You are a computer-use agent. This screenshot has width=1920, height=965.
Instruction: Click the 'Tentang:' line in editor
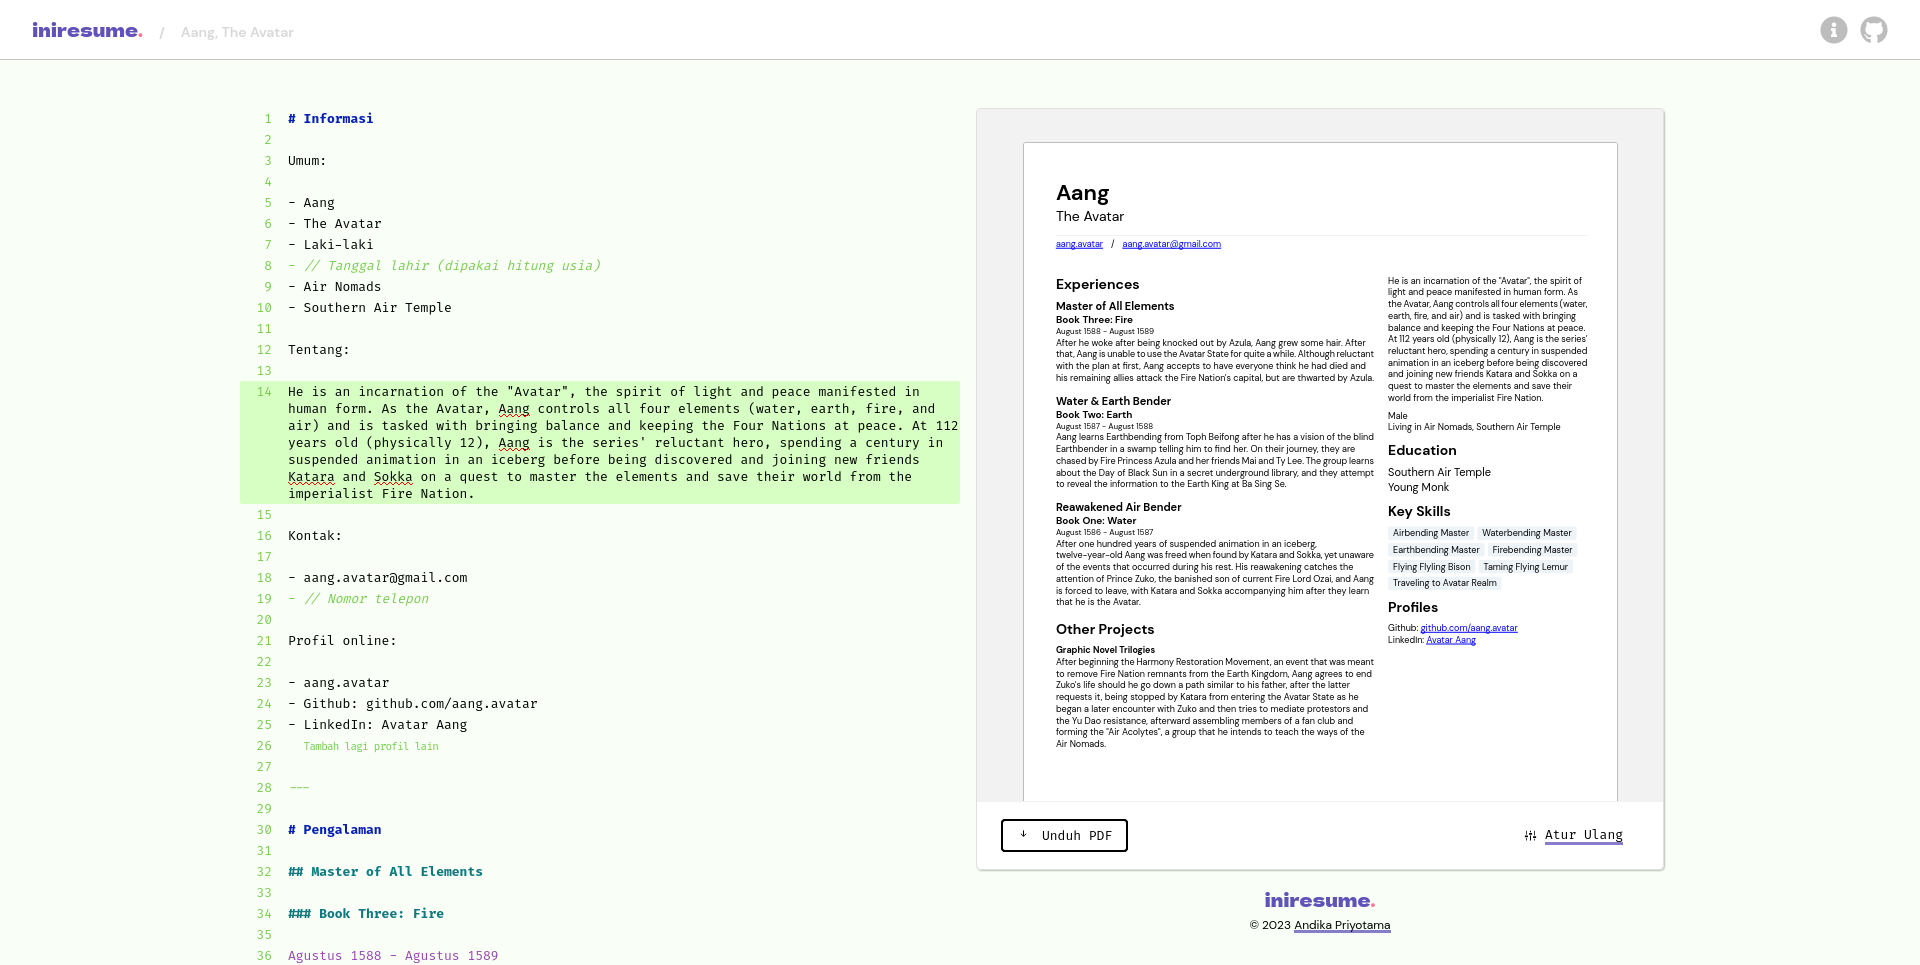(x=319, y=350)
